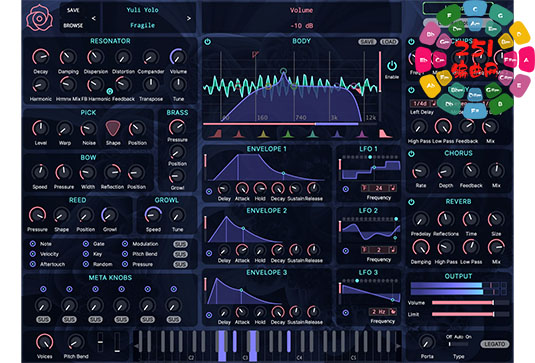Screen dimensions: 535x363
Task: Click the Envelope 1 curve display
Action: [266, 167]
